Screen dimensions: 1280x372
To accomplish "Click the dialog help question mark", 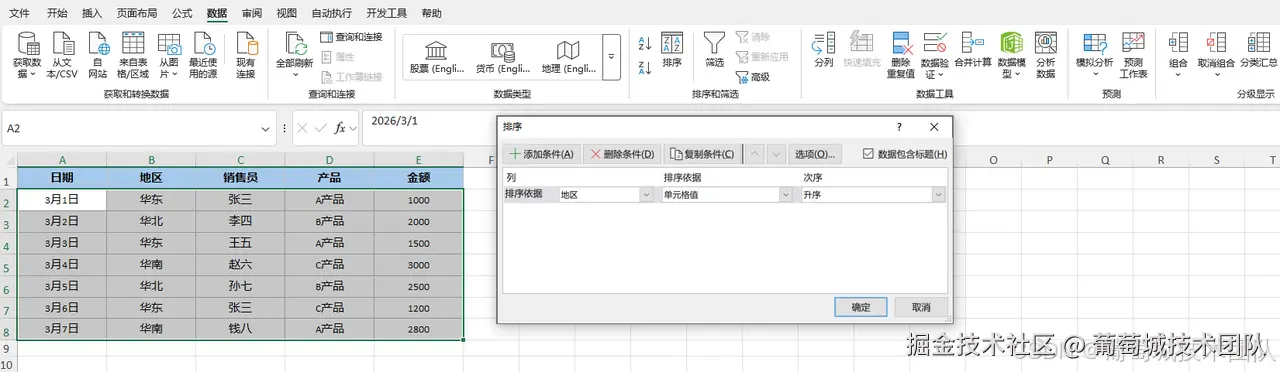I will (x=899, y=127).
